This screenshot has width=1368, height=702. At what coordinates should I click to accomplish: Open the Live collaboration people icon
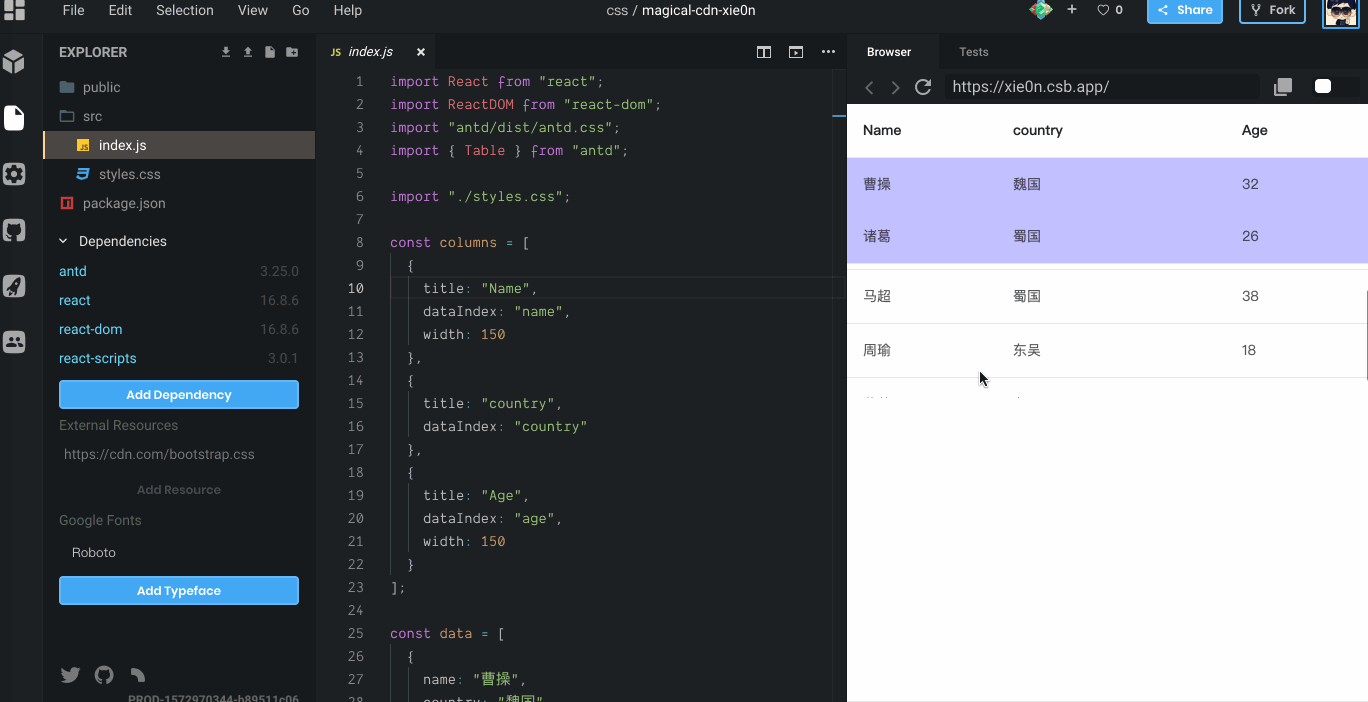(x=14, y=341)
